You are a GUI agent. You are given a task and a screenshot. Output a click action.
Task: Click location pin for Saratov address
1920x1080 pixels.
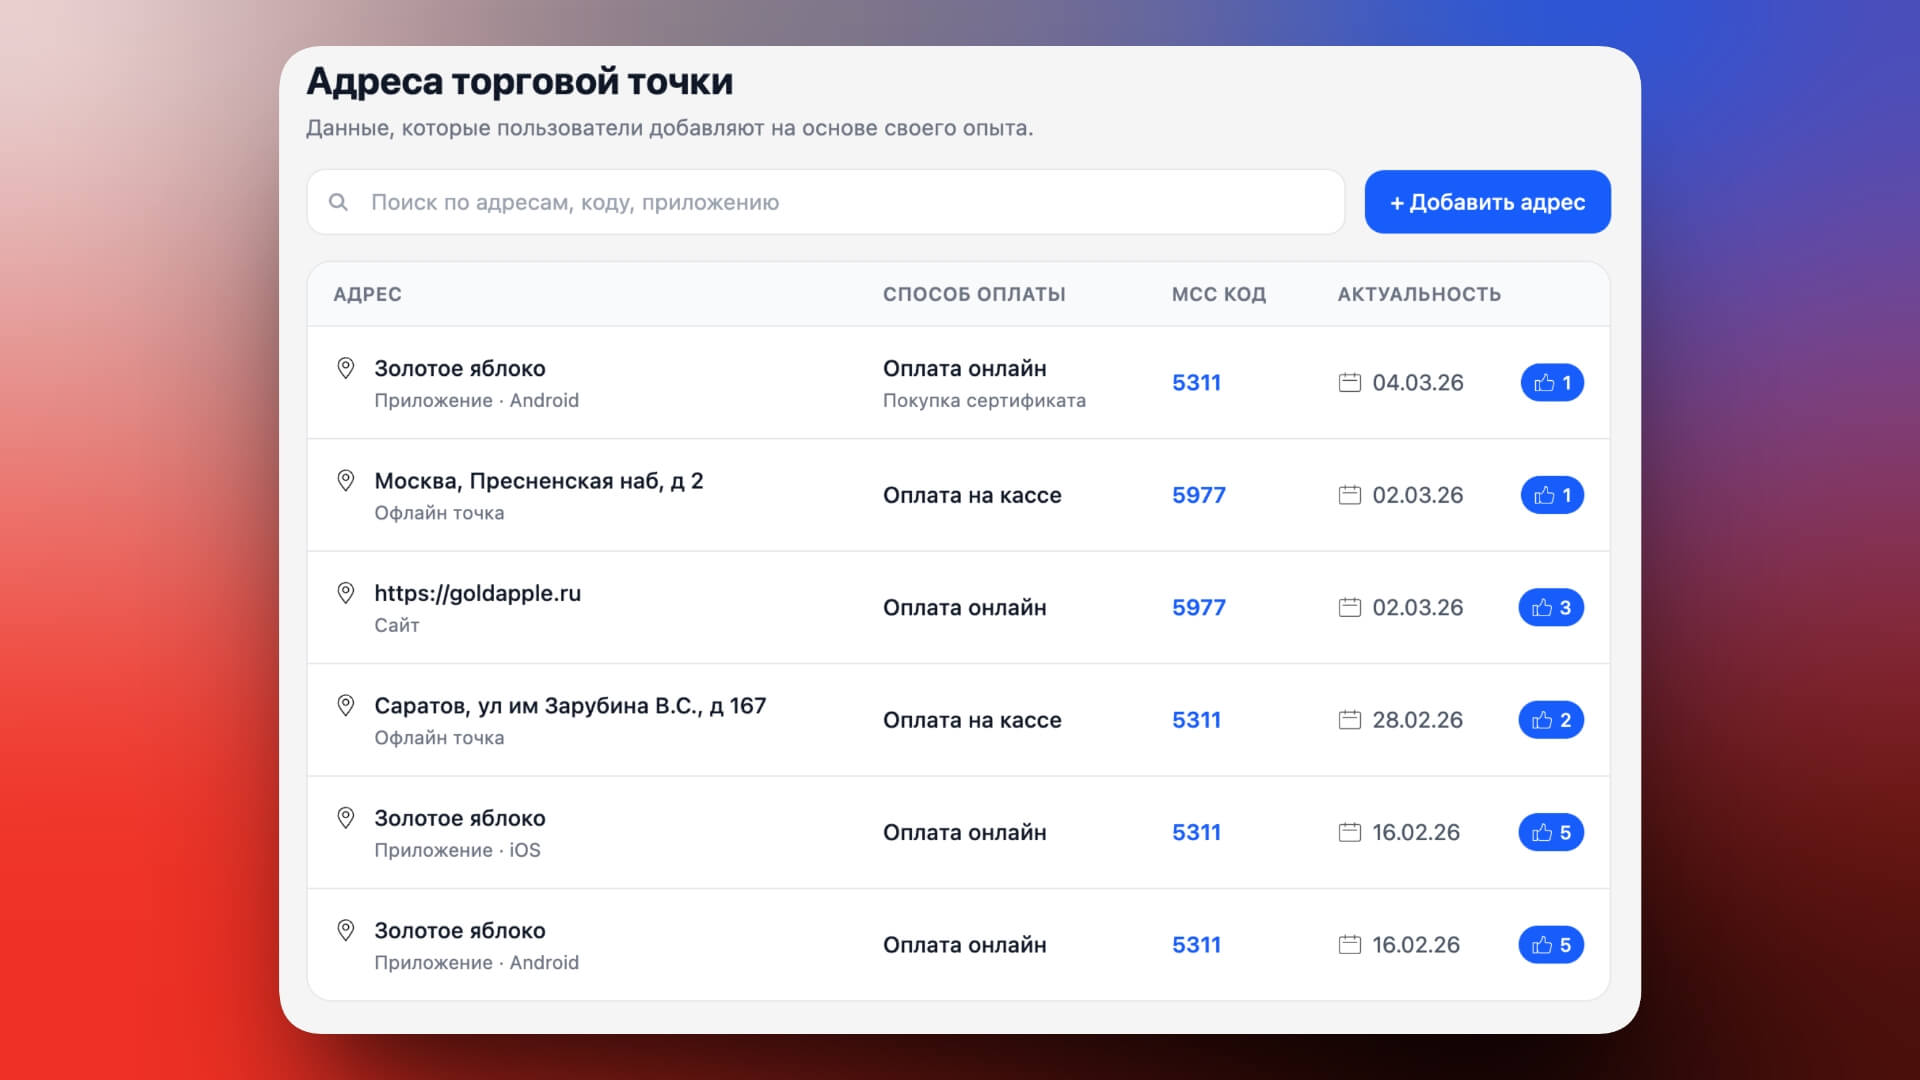coord(346,705)
